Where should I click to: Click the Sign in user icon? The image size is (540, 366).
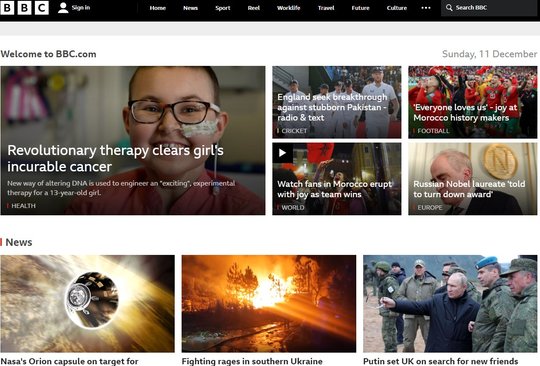[63, 8]
